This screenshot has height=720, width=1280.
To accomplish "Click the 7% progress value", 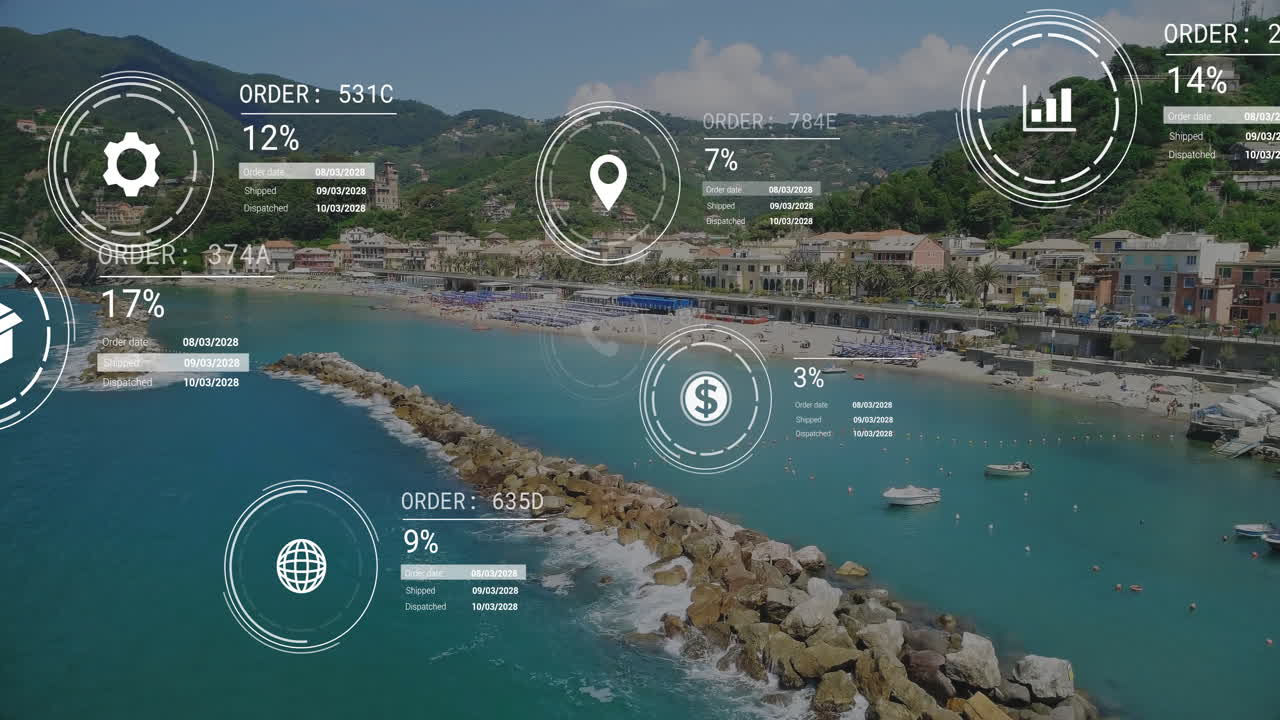I will (720, 160).
